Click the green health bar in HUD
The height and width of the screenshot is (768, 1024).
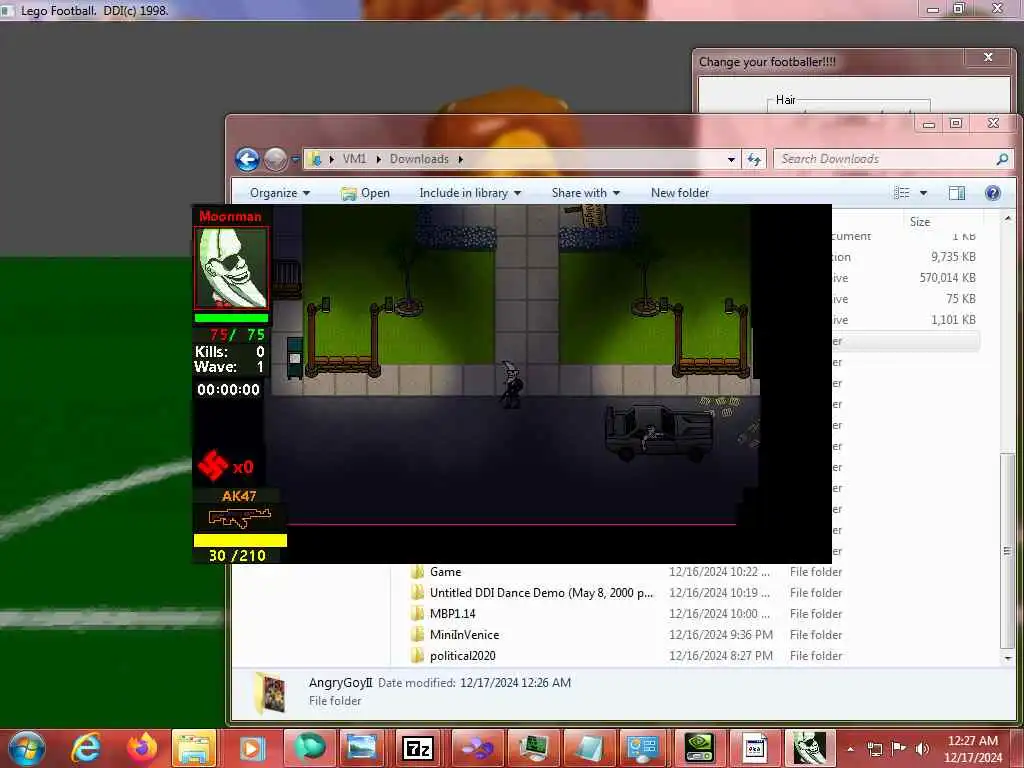click(231, 318)
